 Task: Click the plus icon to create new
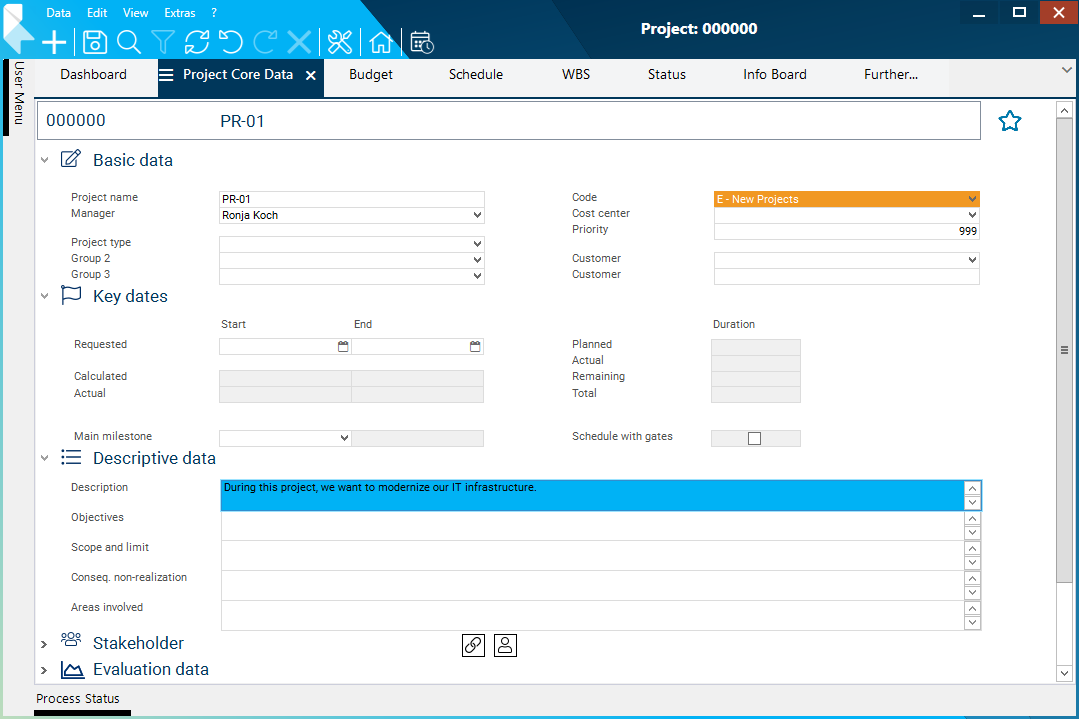(x=54, y=42)
